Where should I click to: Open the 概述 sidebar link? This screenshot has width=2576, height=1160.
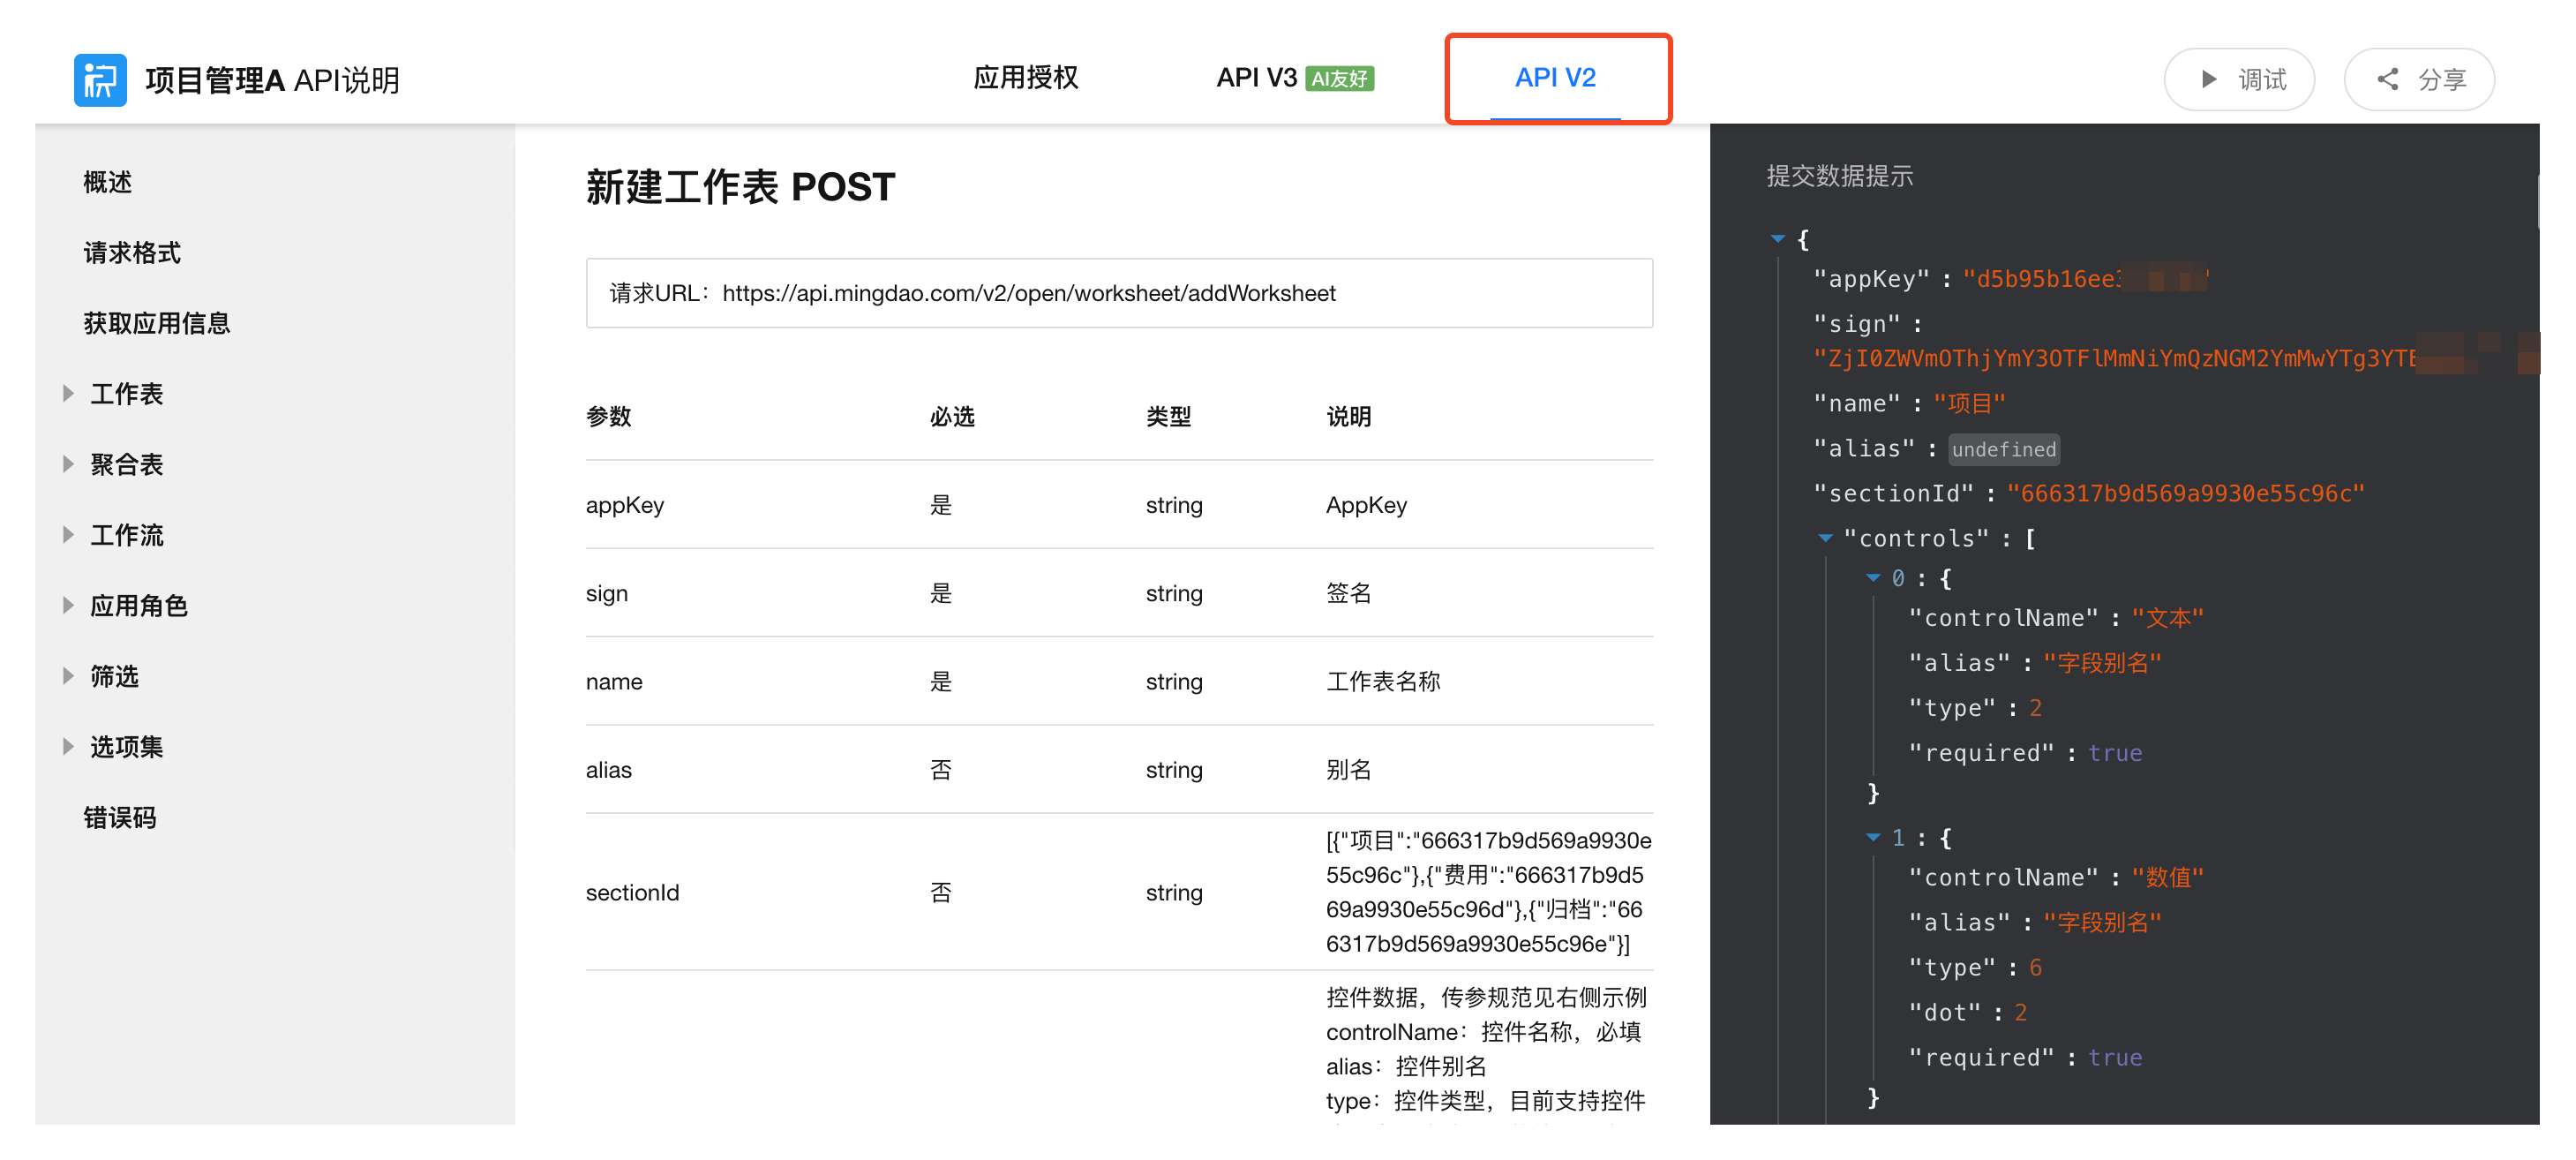coord(107,182)
